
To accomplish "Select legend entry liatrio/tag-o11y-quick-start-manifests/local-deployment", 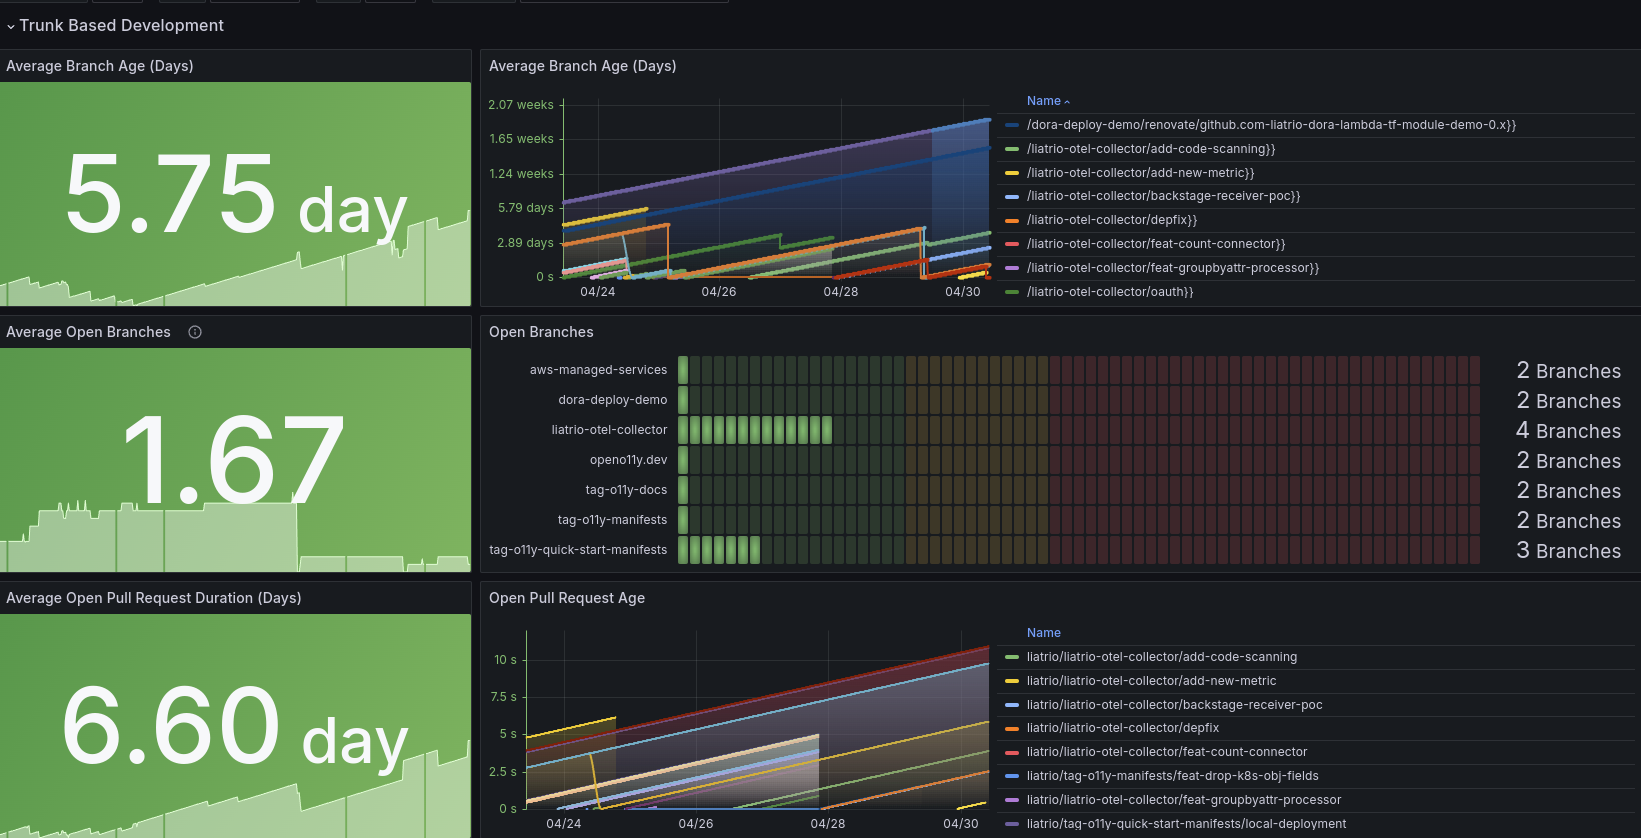I will pyautogui.click(x=1187, y=824).
